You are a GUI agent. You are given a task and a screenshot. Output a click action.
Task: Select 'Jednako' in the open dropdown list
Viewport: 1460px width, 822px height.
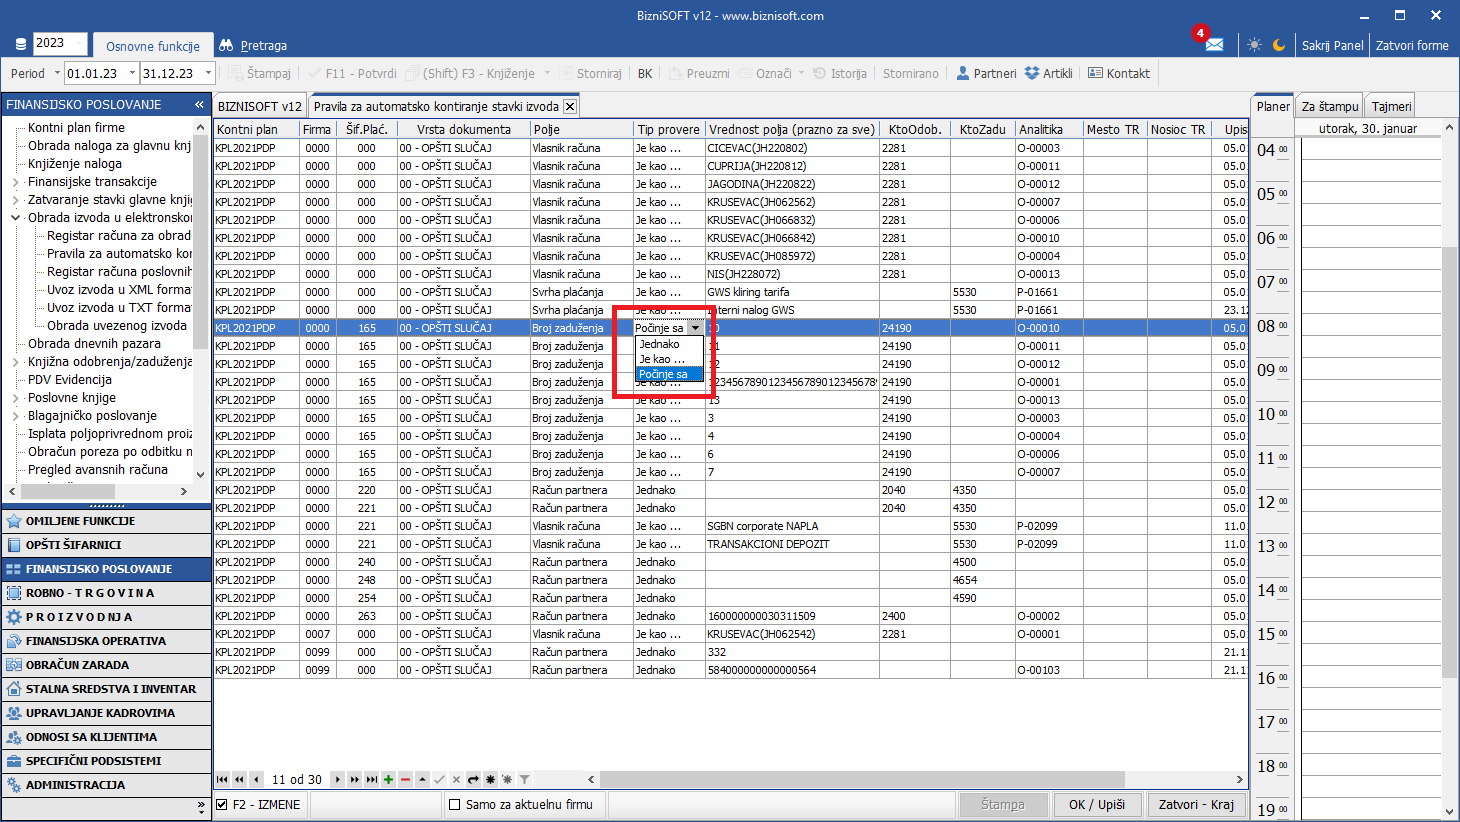point(660,344)
